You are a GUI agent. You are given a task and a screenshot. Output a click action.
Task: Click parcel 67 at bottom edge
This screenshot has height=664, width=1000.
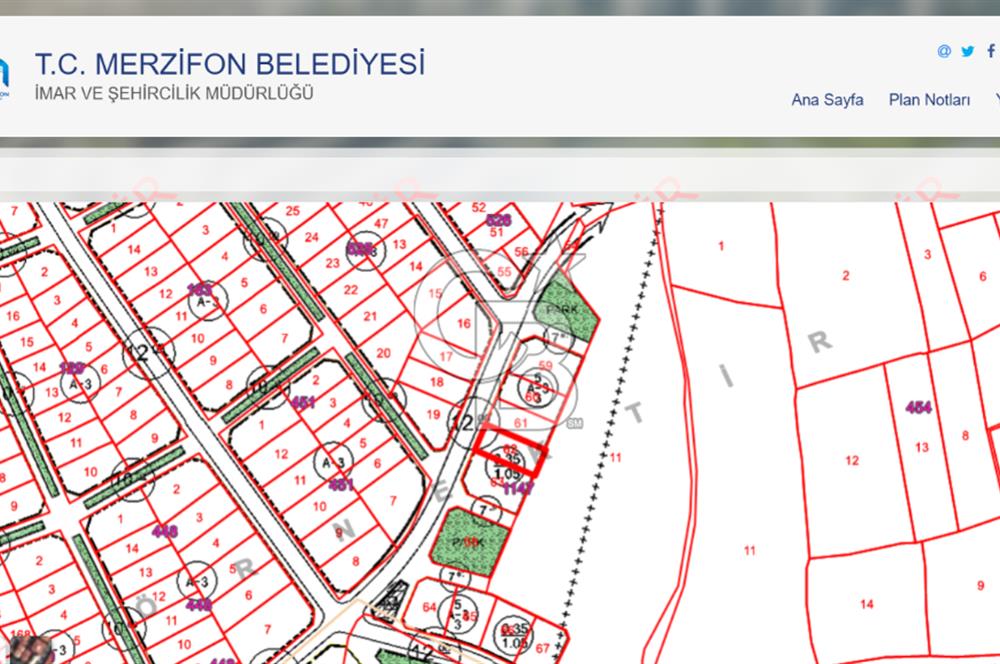tap(543, 649)
